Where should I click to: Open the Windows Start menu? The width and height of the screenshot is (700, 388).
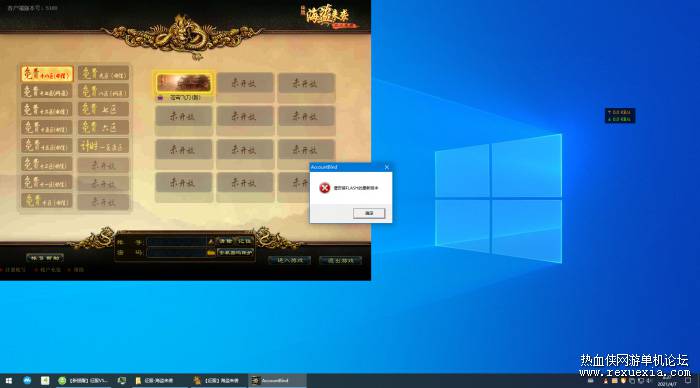8,381
